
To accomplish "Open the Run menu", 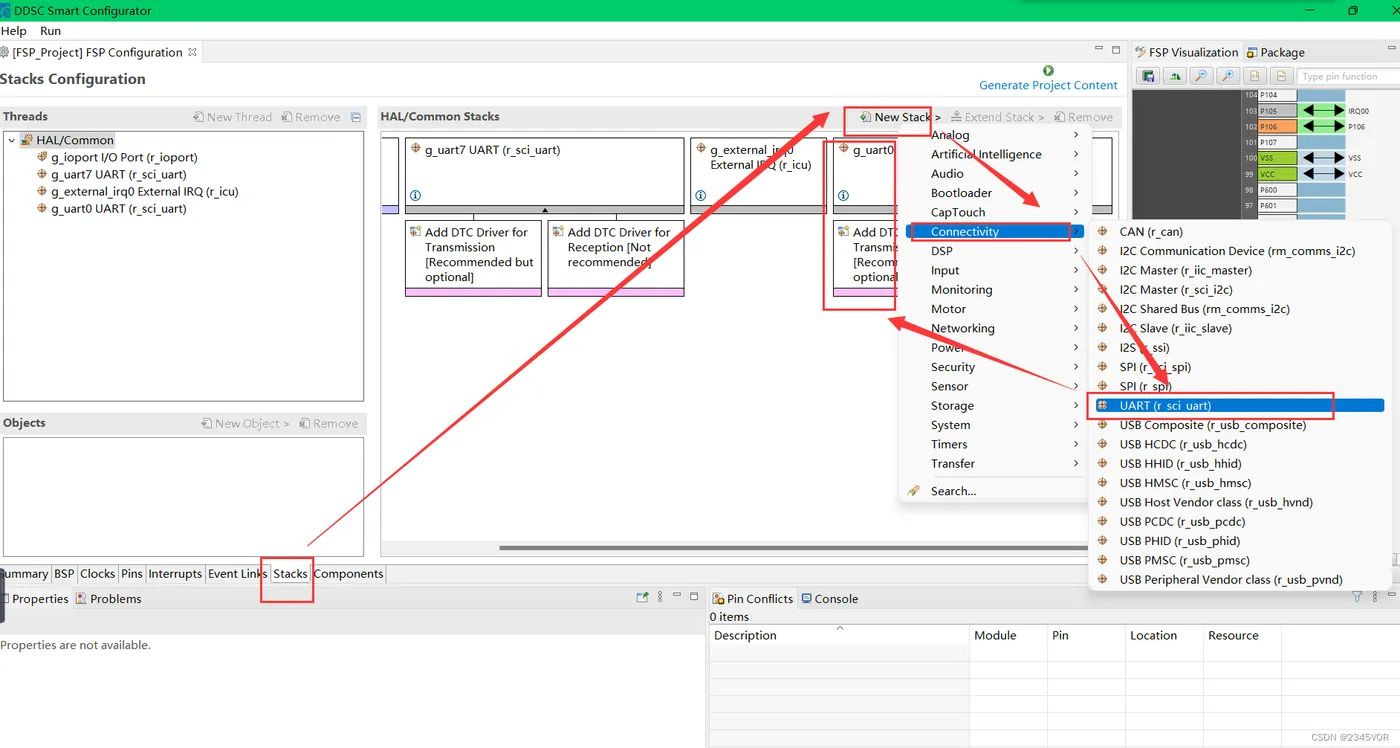I will 50,31.
